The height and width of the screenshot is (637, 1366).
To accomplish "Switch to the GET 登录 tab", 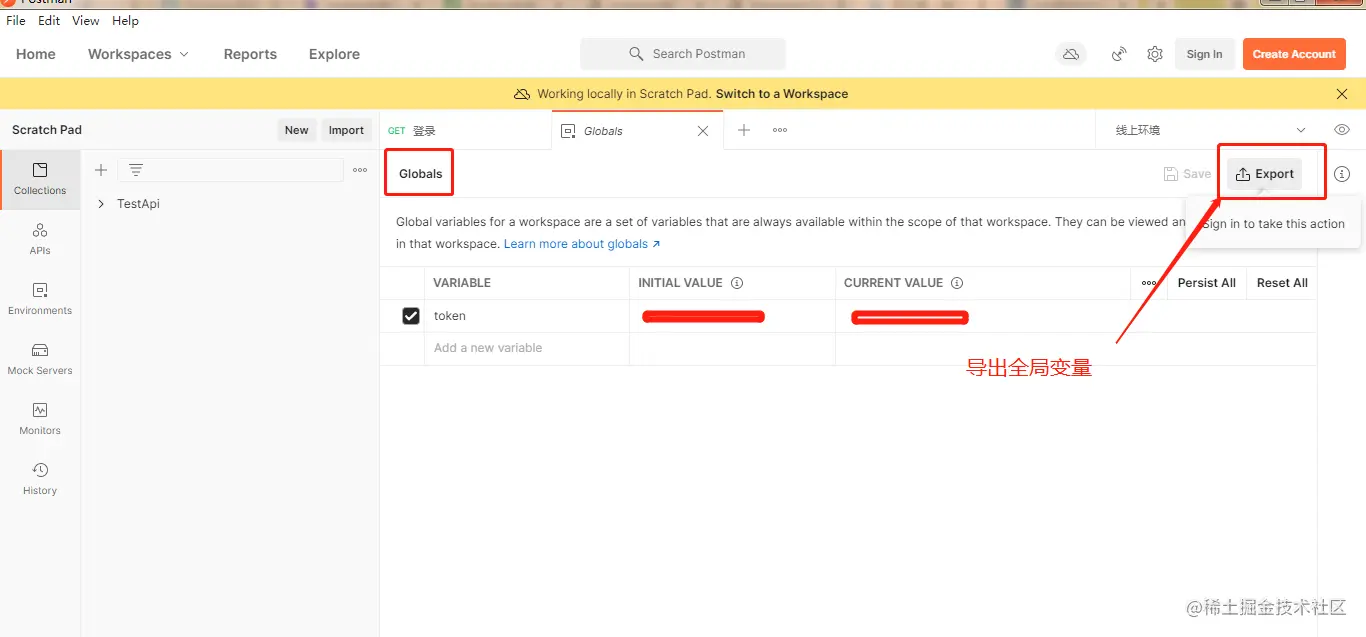I will pyautogui.click(x=465, y=130).
